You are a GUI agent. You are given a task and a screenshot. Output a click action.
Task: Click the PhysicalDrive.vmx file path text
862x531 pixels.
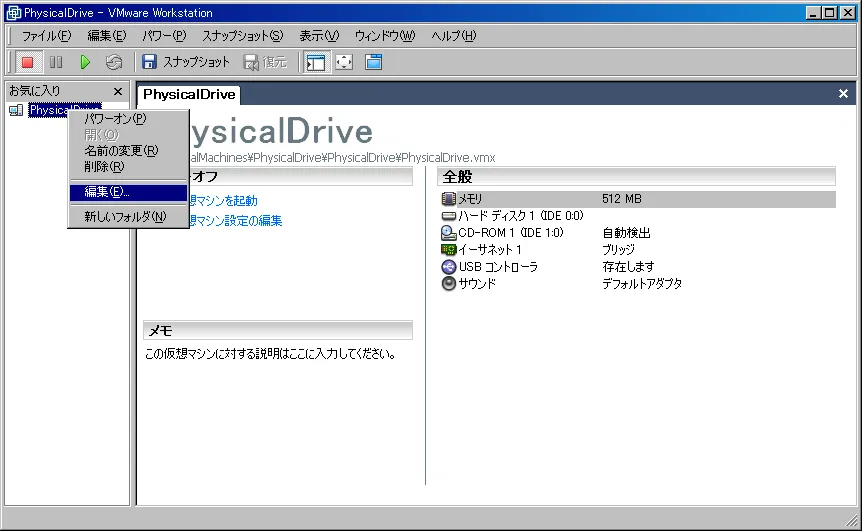point(342,158)
